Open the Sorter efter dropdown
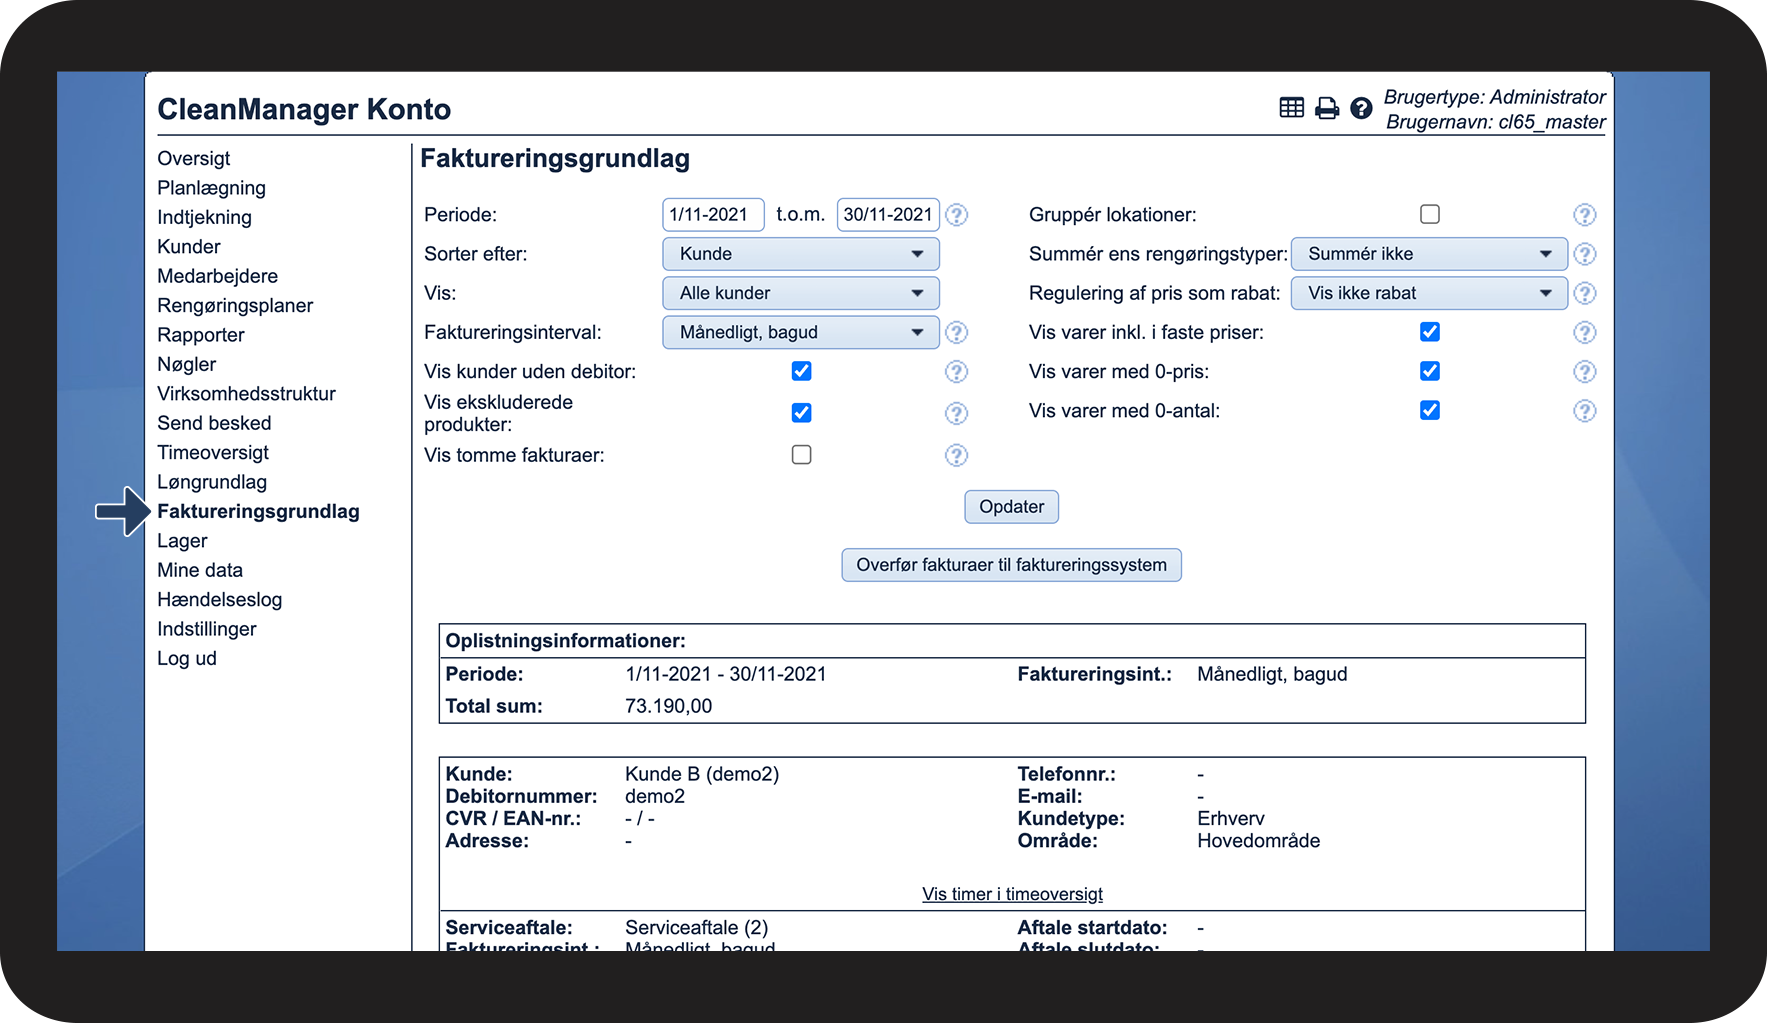 pos(800,254)
